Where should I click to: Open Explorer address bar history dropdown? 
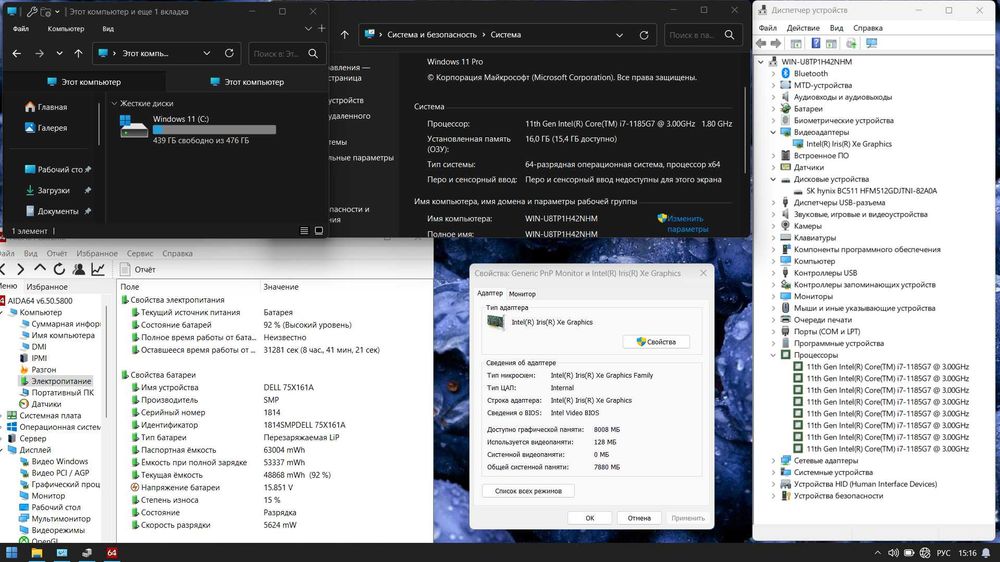point(207,54)
